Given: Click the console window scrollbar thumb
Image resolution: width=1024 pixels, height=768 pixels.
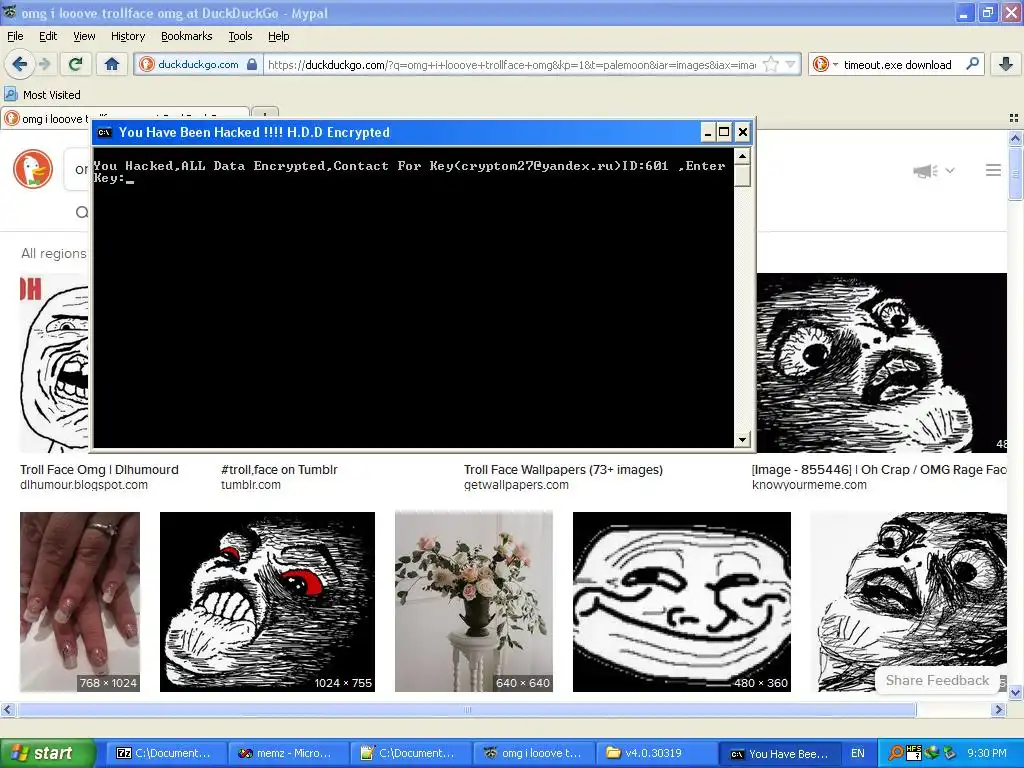Looking at the screenshot, I should (742, 175).
